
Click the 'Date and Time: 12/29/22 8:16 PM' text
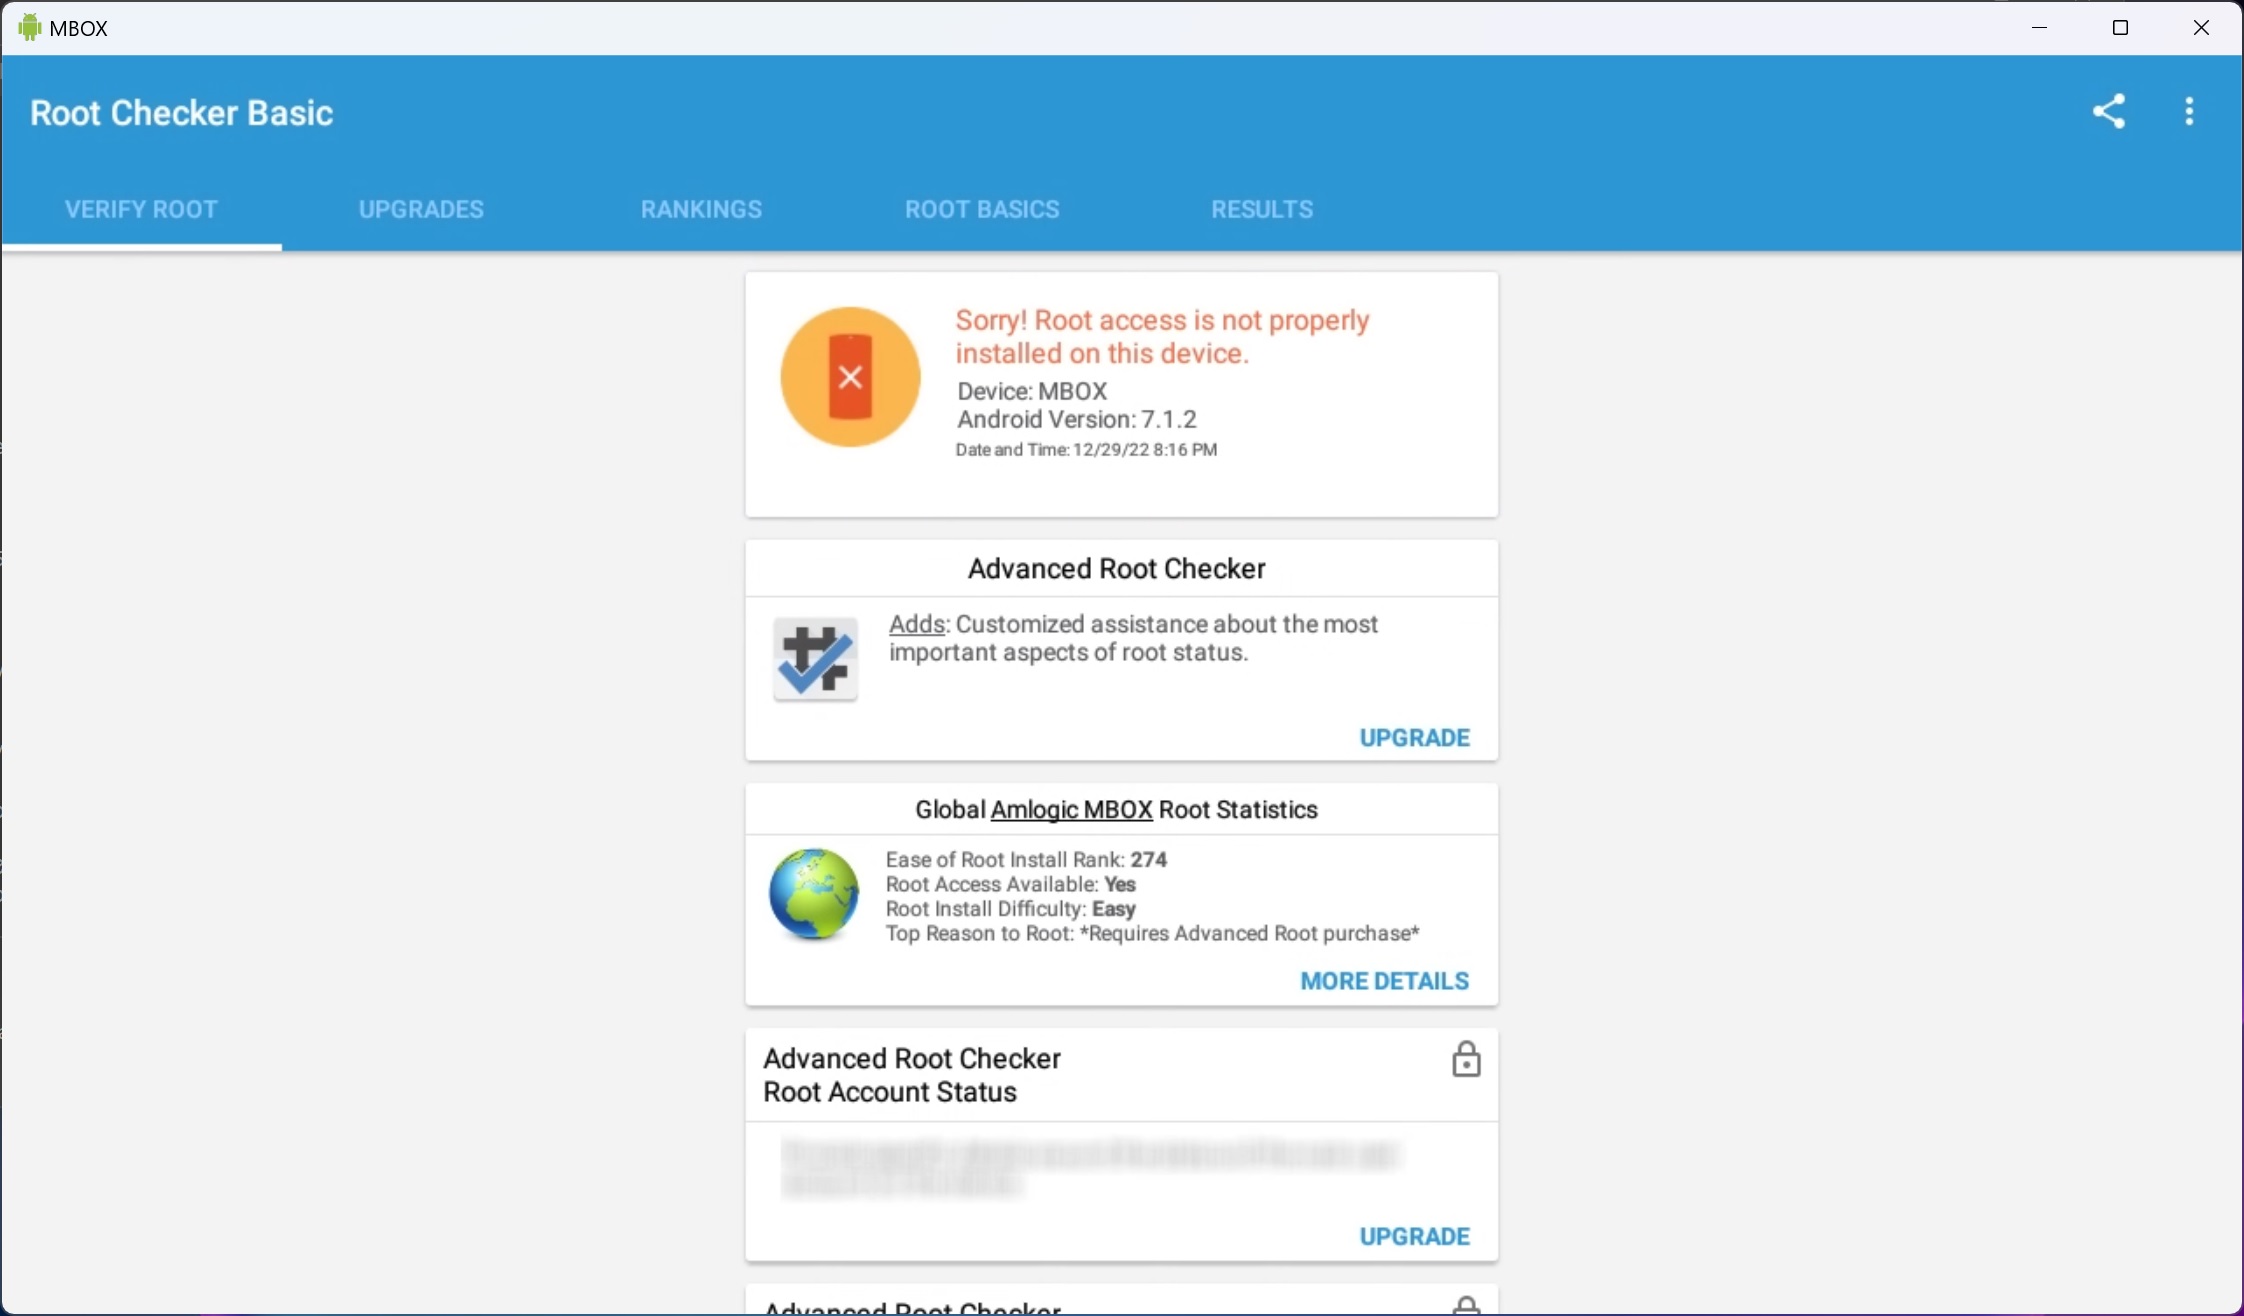coord(1086,450)
